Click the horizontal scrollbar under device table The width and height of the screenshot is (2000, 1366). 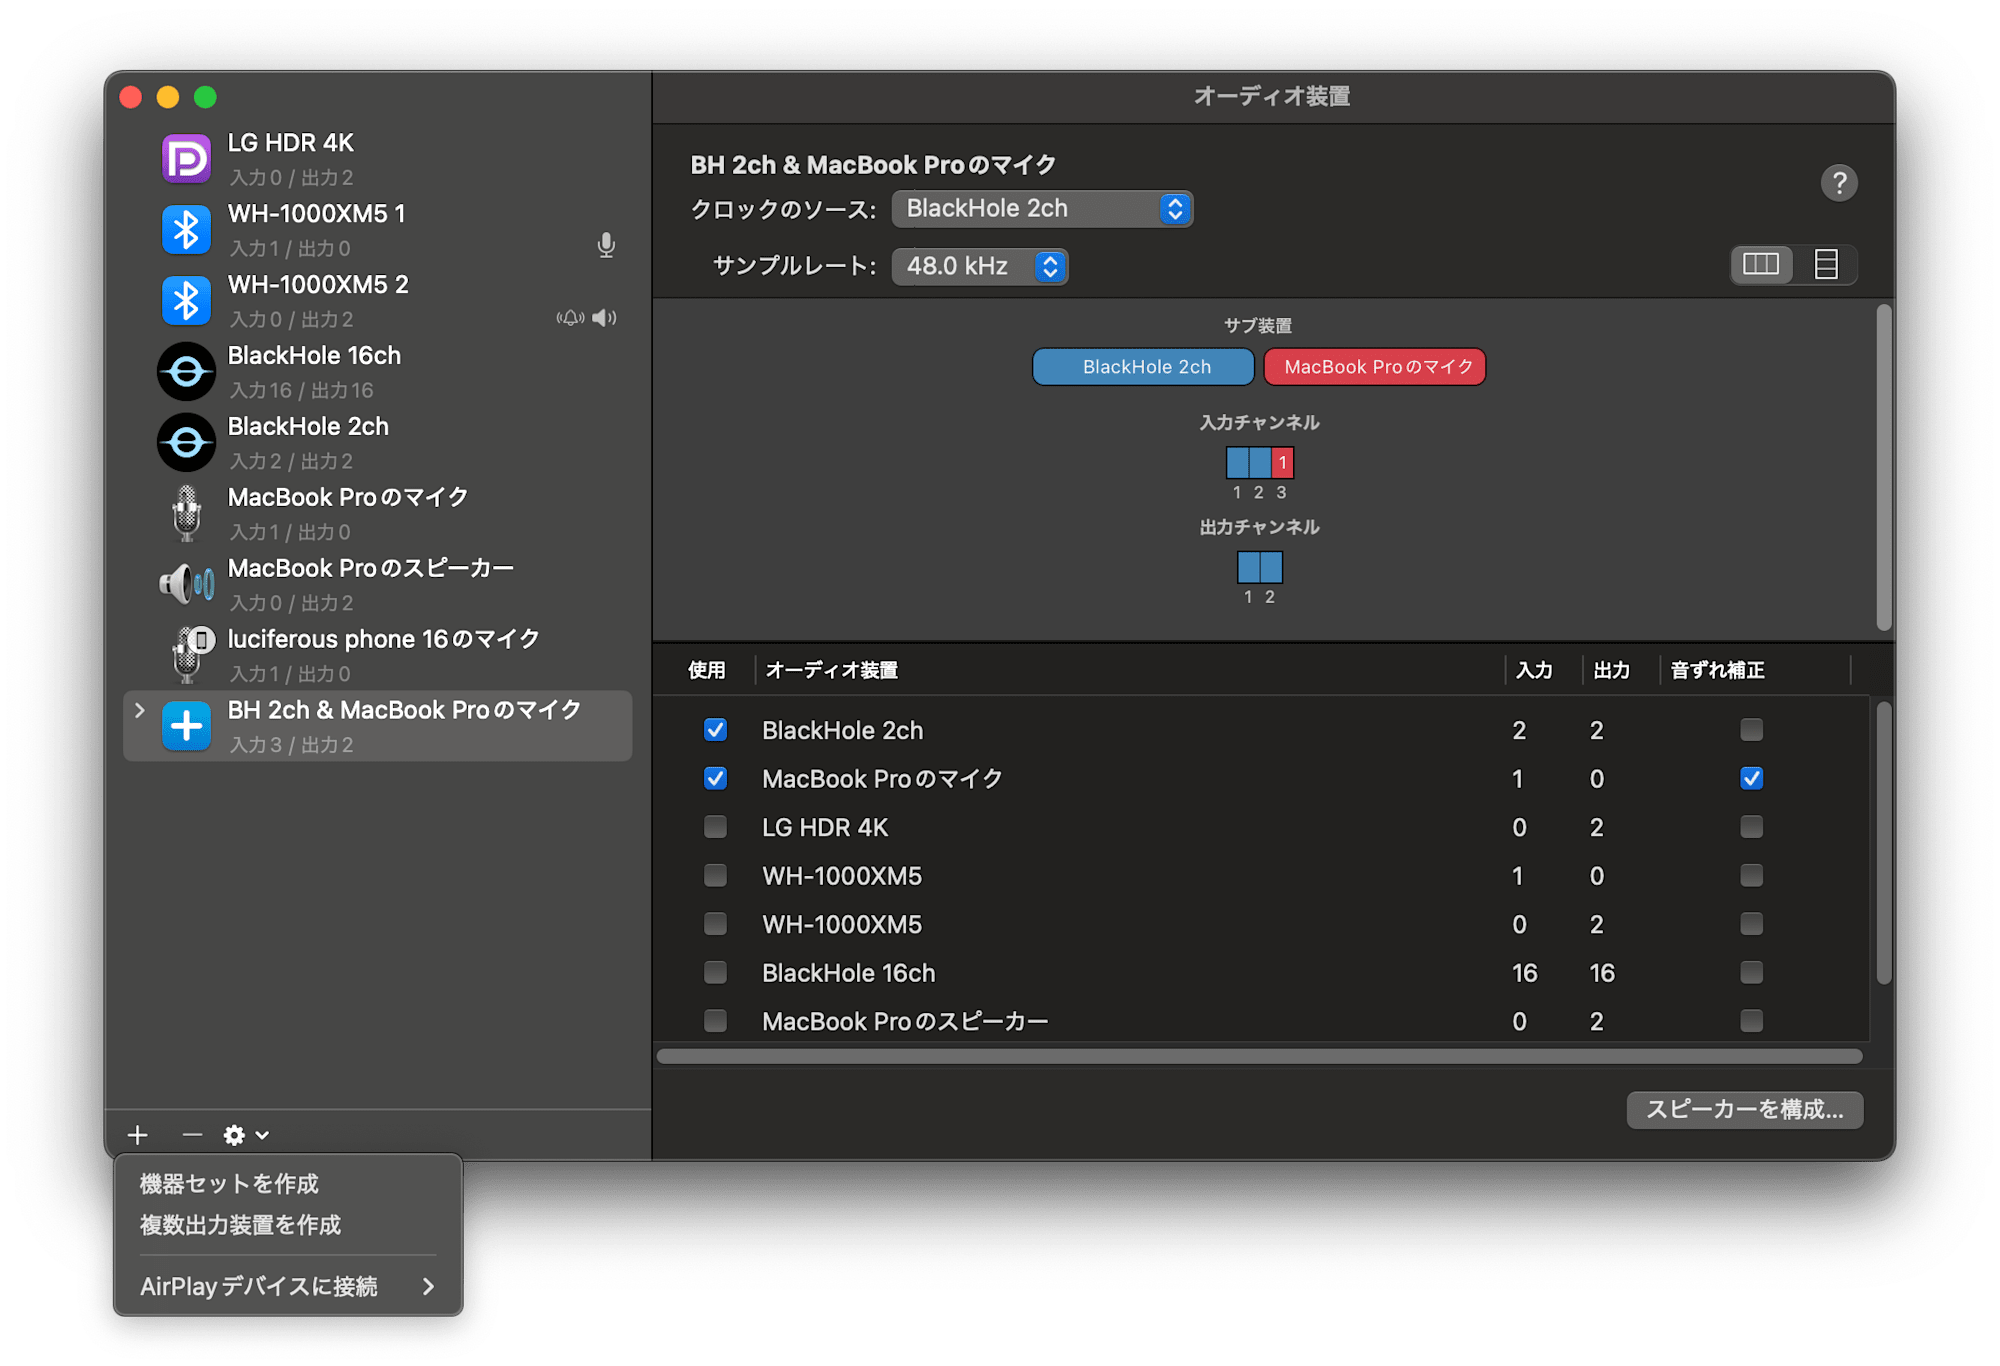[x=1258, y=1056]
